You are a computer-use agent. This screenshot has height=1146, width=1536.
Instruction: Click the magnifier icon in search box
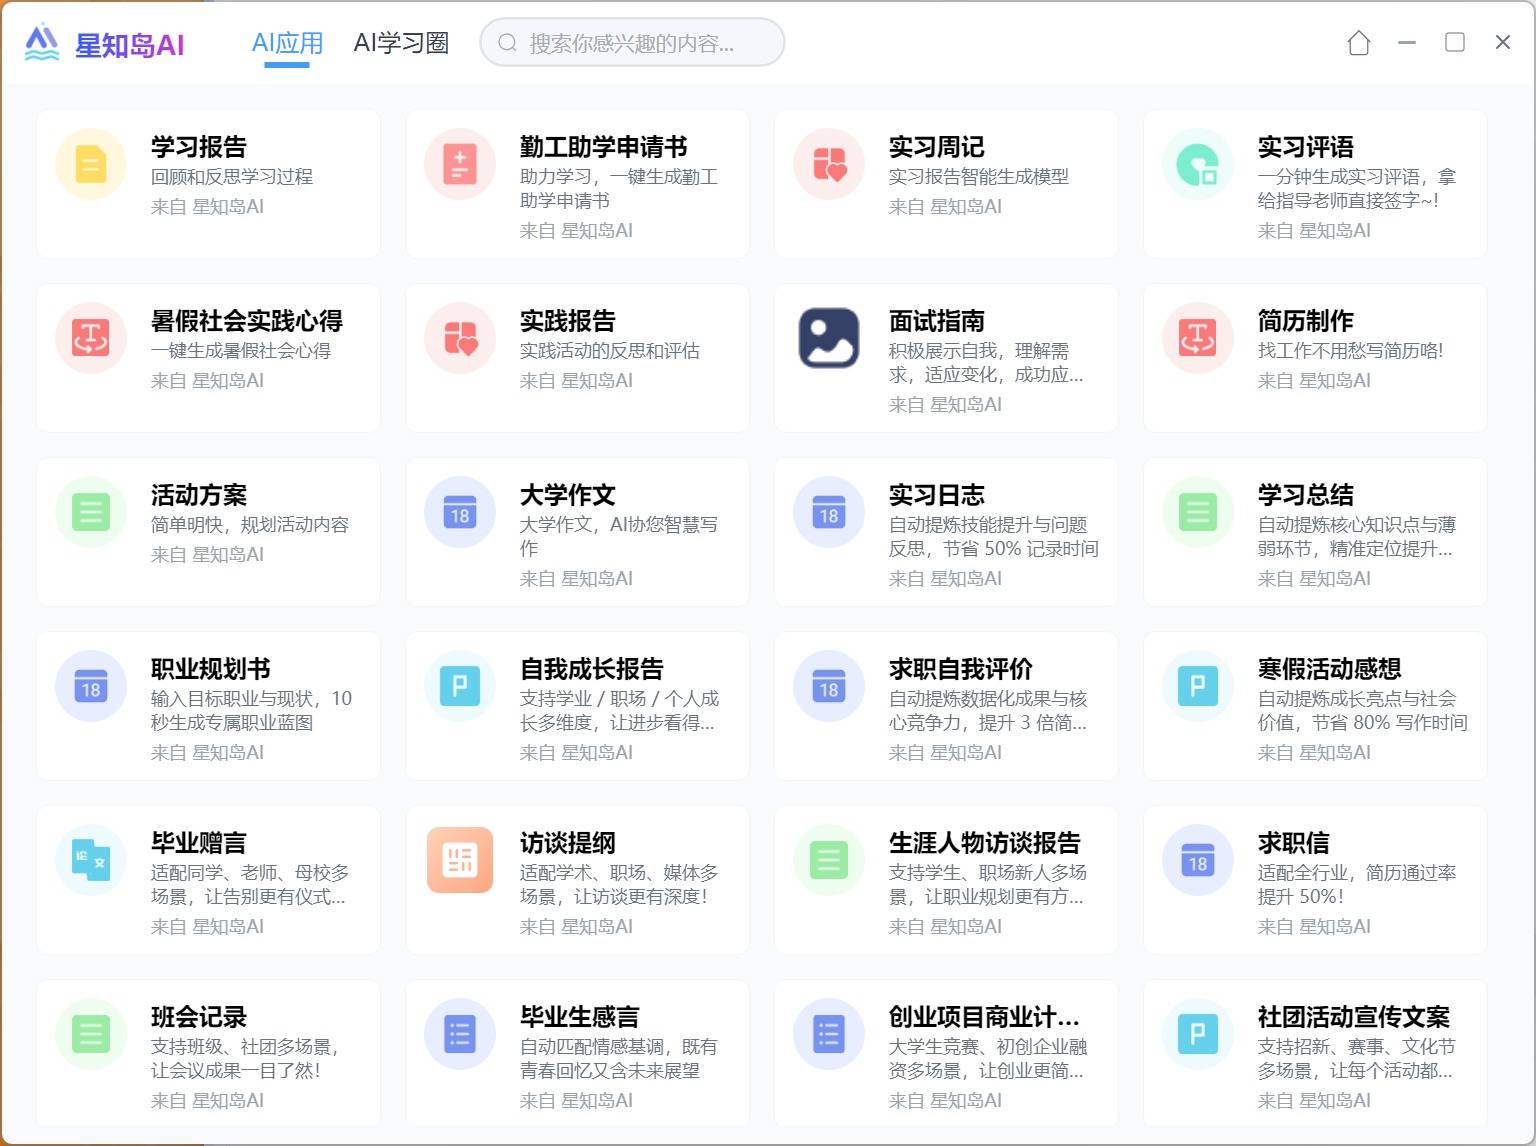pos(507,43)
